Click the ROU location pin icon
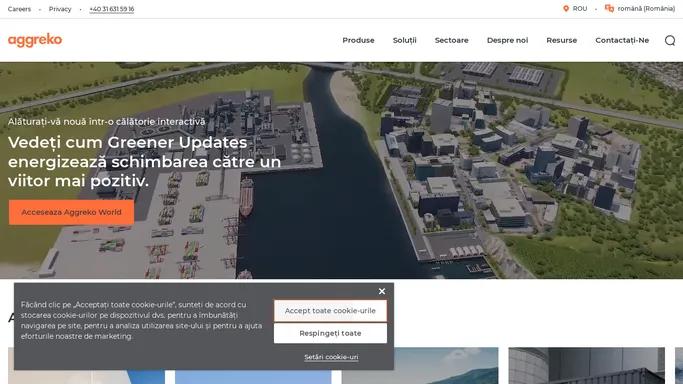Viewport: 683px width, 384px height. (x=566, y=9)
